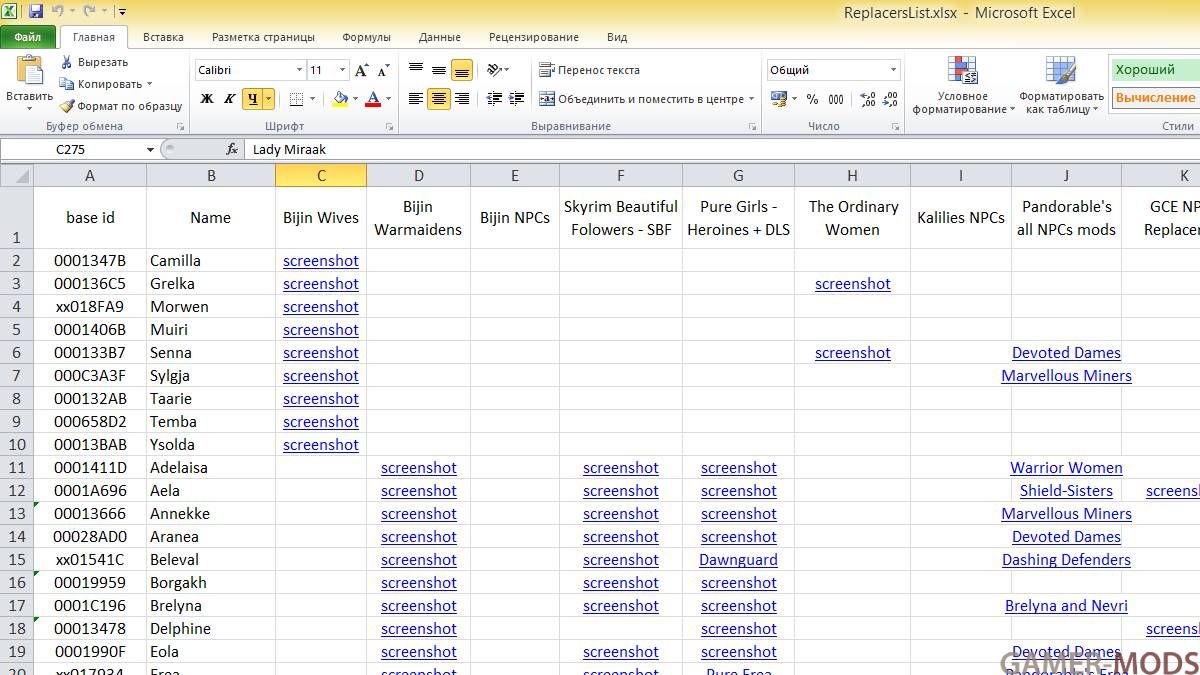1200x675 pixels.
Task: Switch to the Формулы tab
Action: (366, 37)
